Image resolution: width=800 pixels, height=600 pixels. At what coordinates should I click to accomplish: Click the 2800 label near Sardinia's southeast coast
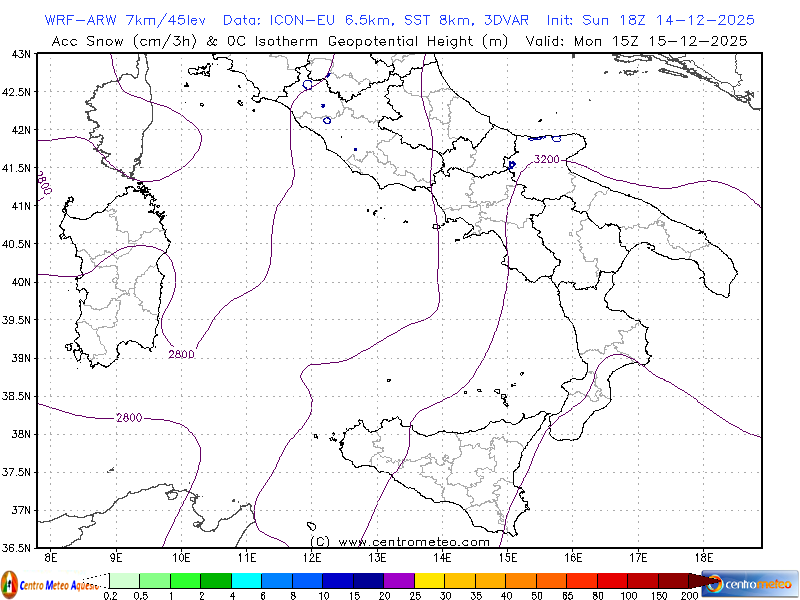[181, 354]
